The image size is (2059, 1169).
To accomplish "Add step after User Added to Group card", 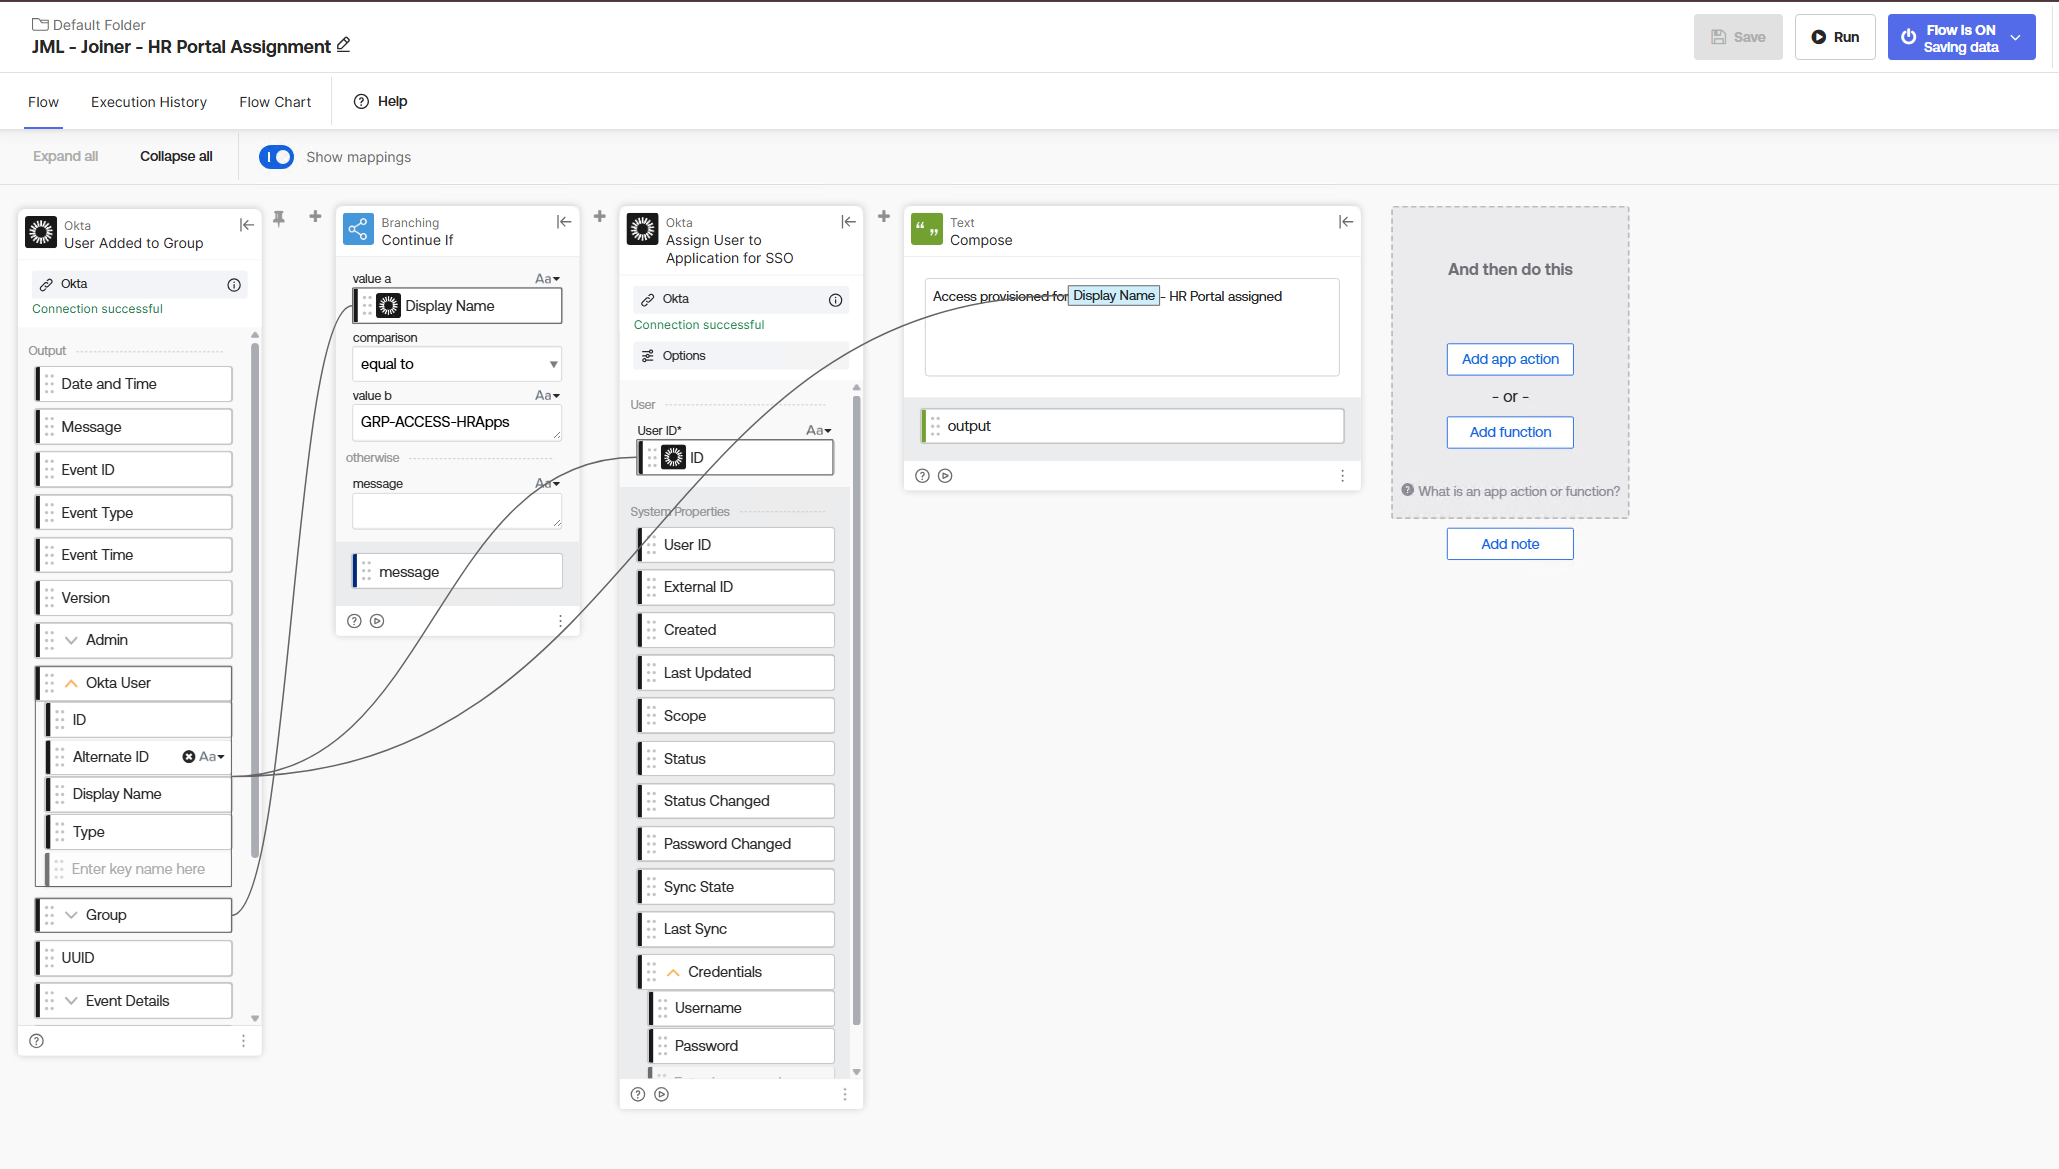I will click(315, 216).
